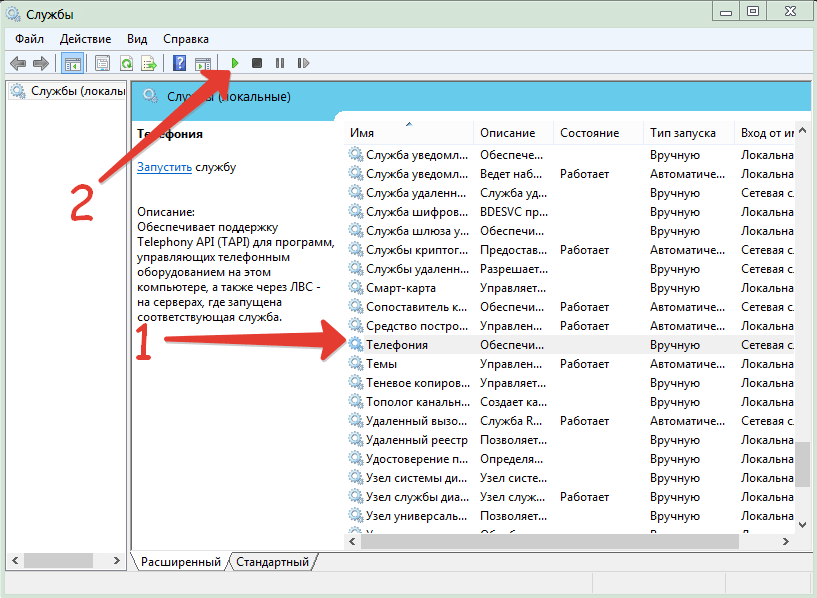Toggle the Show/Hide Console Tree icon
The width and height of the screenshot is (817, 598).
click(x=72, y=63)
